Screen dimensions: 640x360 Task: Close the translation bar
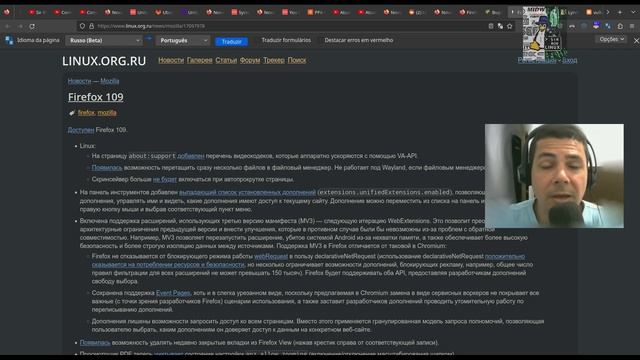pyautogui.click(x=636, y=40)
